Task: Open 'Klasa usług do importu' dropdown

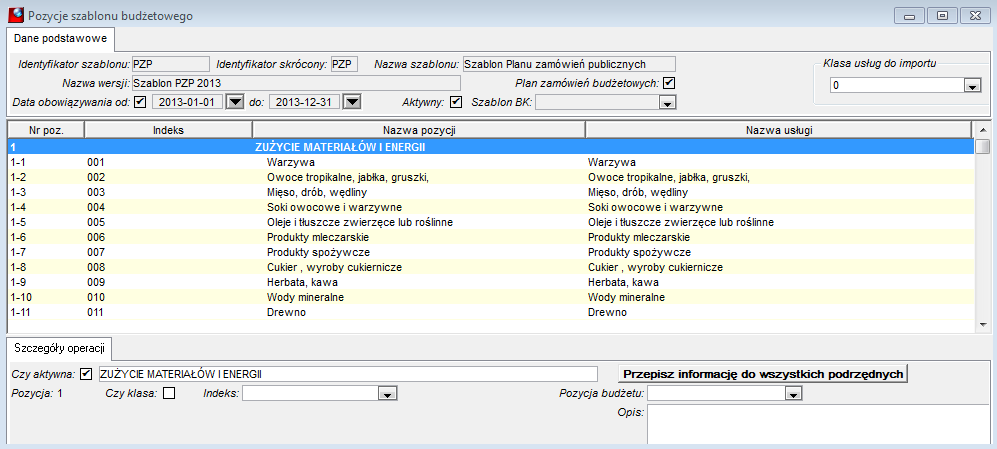Action: pos(972,85)
